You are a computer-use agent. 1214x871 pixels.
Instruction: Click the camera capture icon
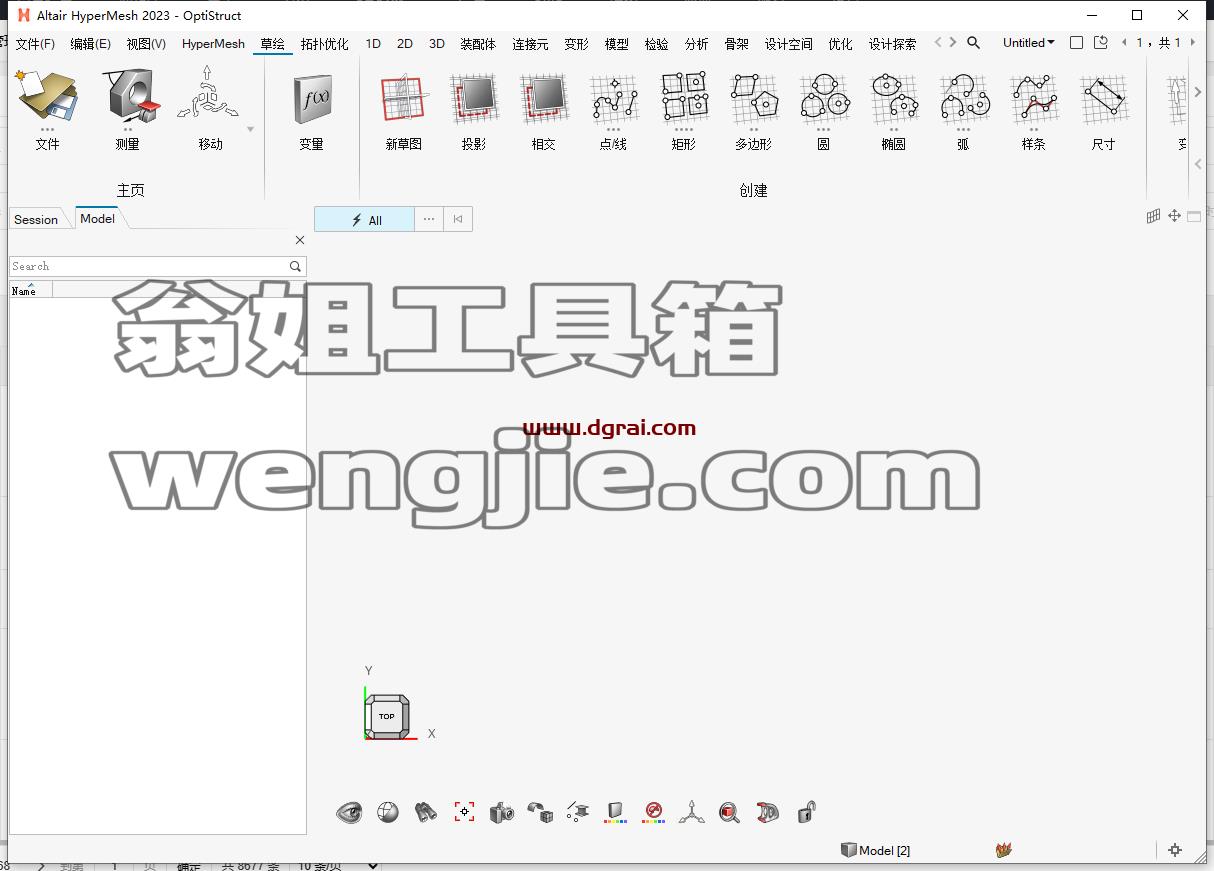tap(502, 812)
